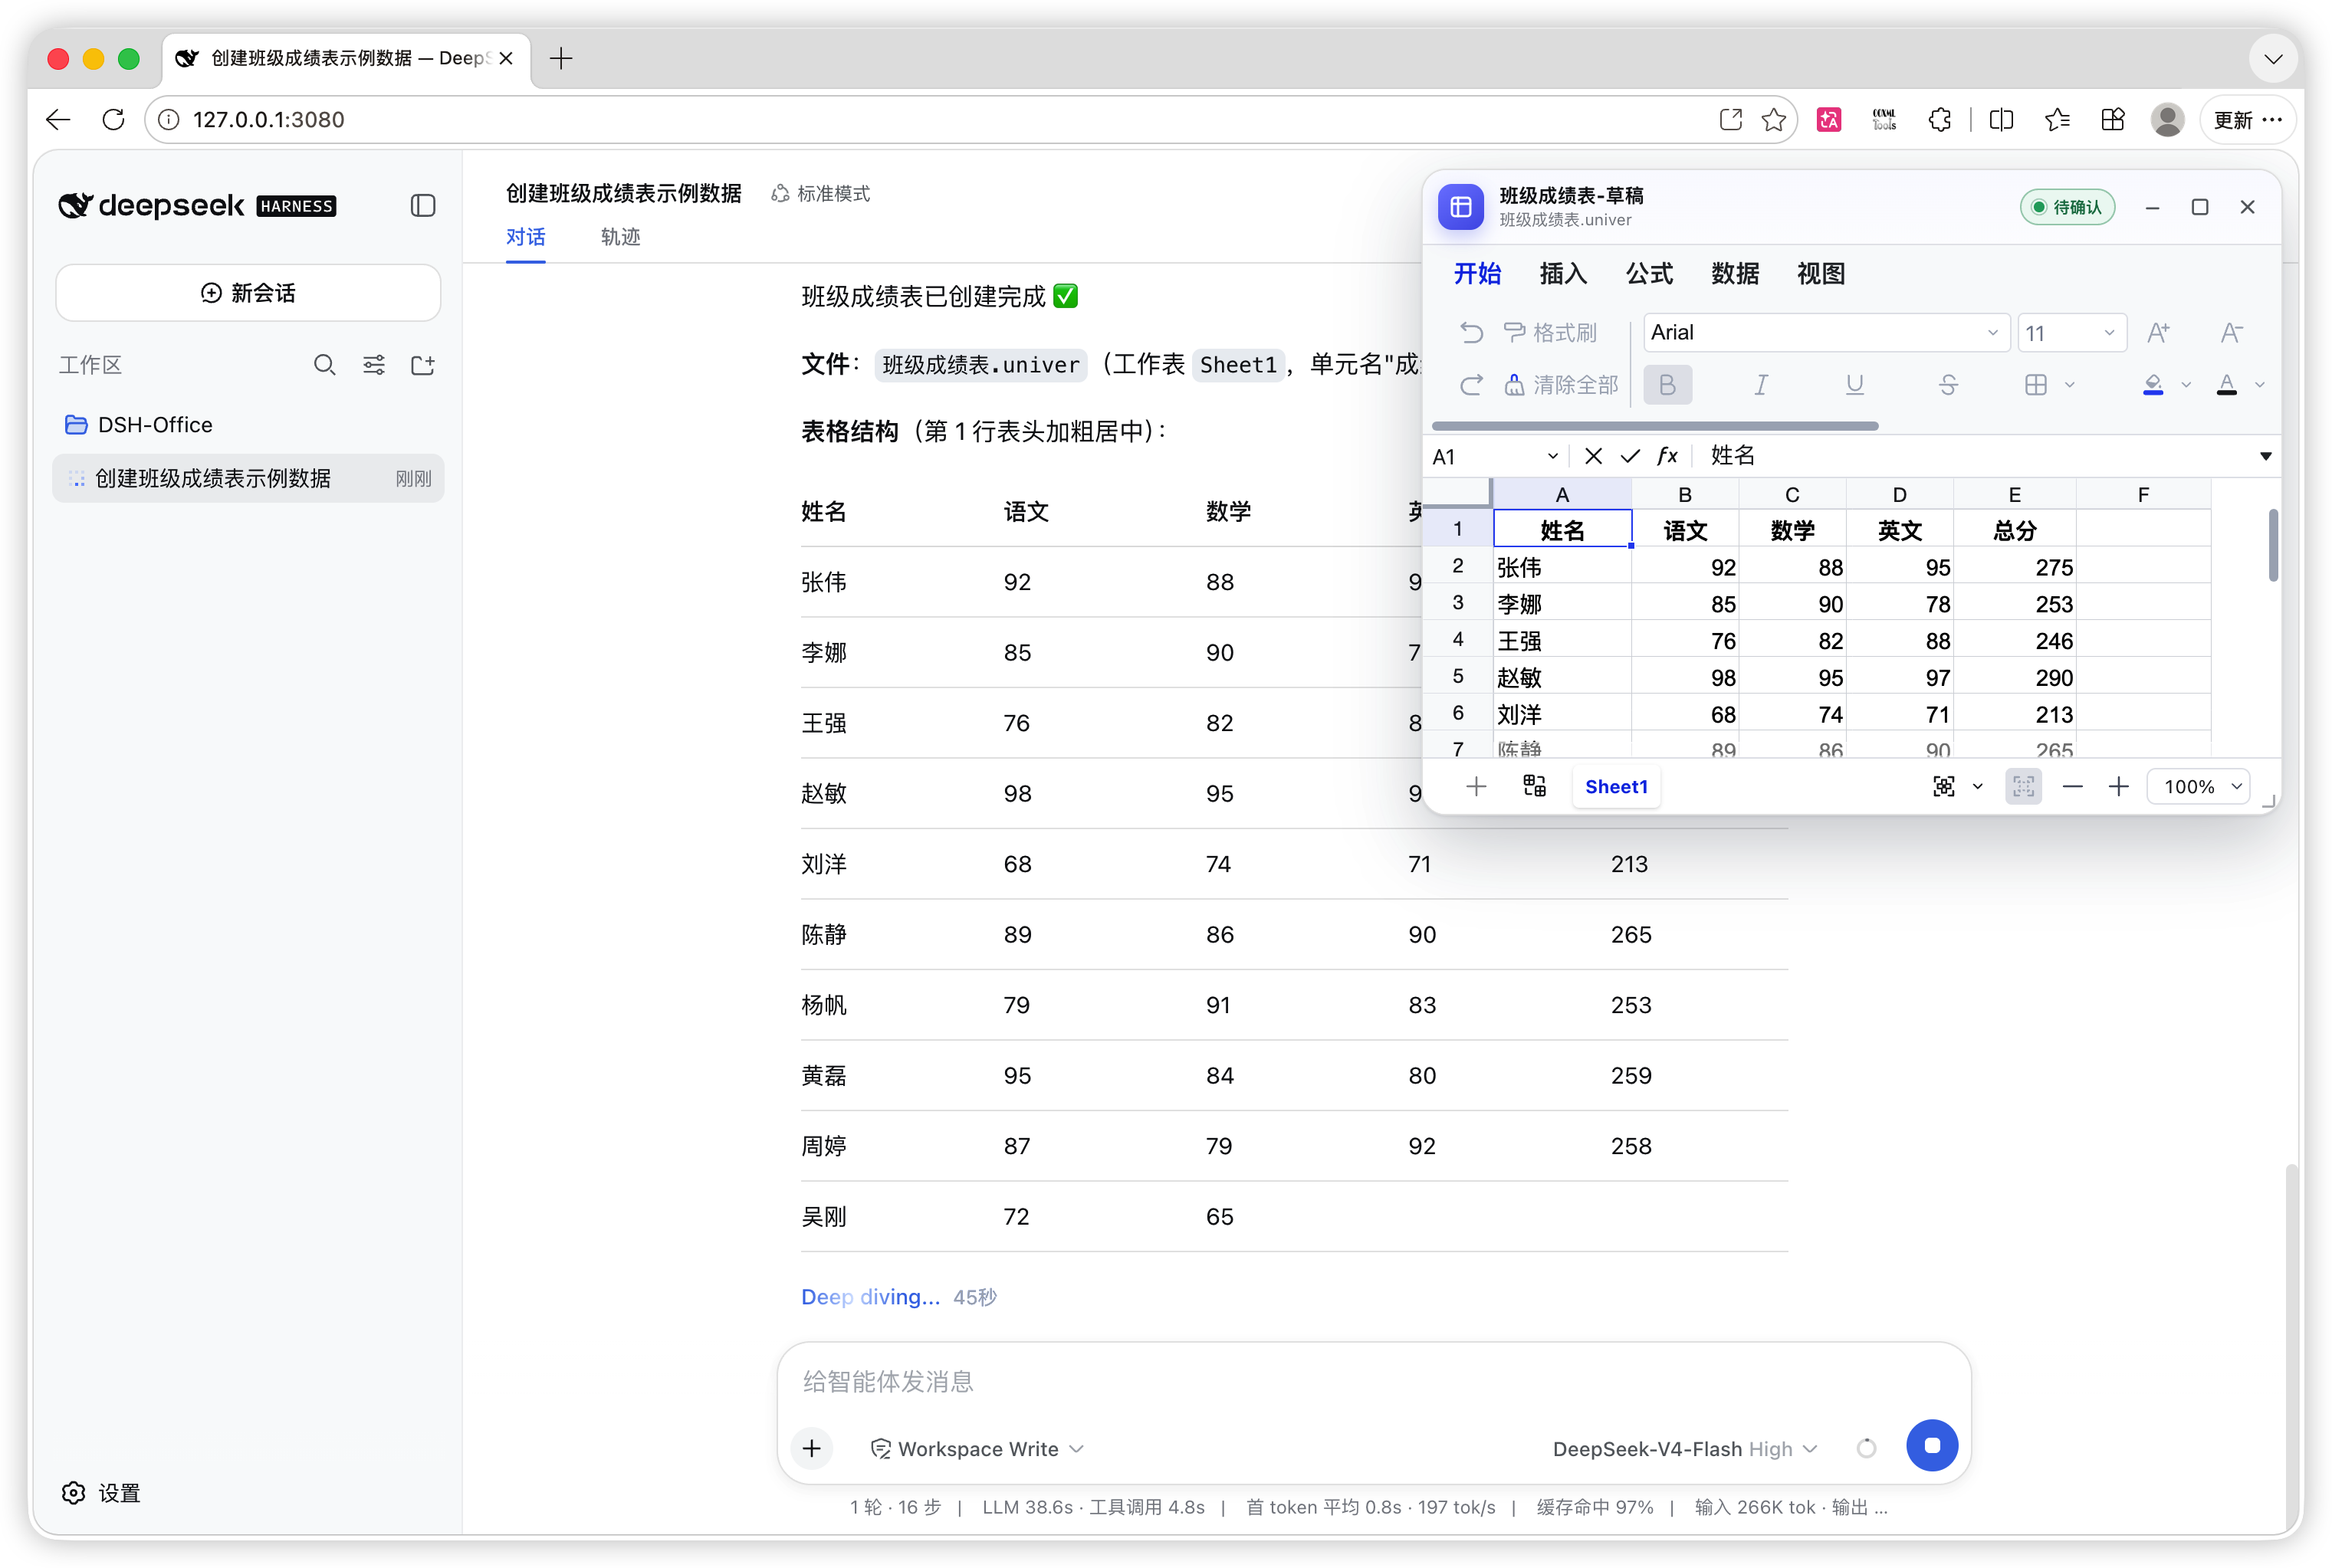Open the A1 name box dropdown
Image resolution: width=2332 pixels, height=1568 pixels.
point(1552,456)
